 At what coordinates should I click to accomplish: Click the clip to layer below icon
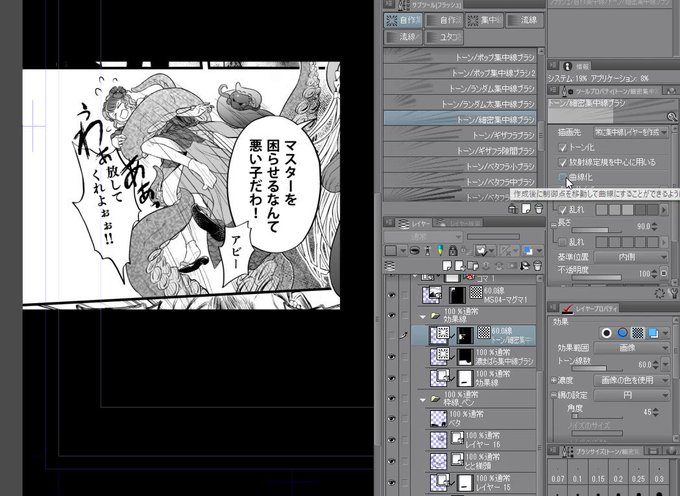coord(415,250)
